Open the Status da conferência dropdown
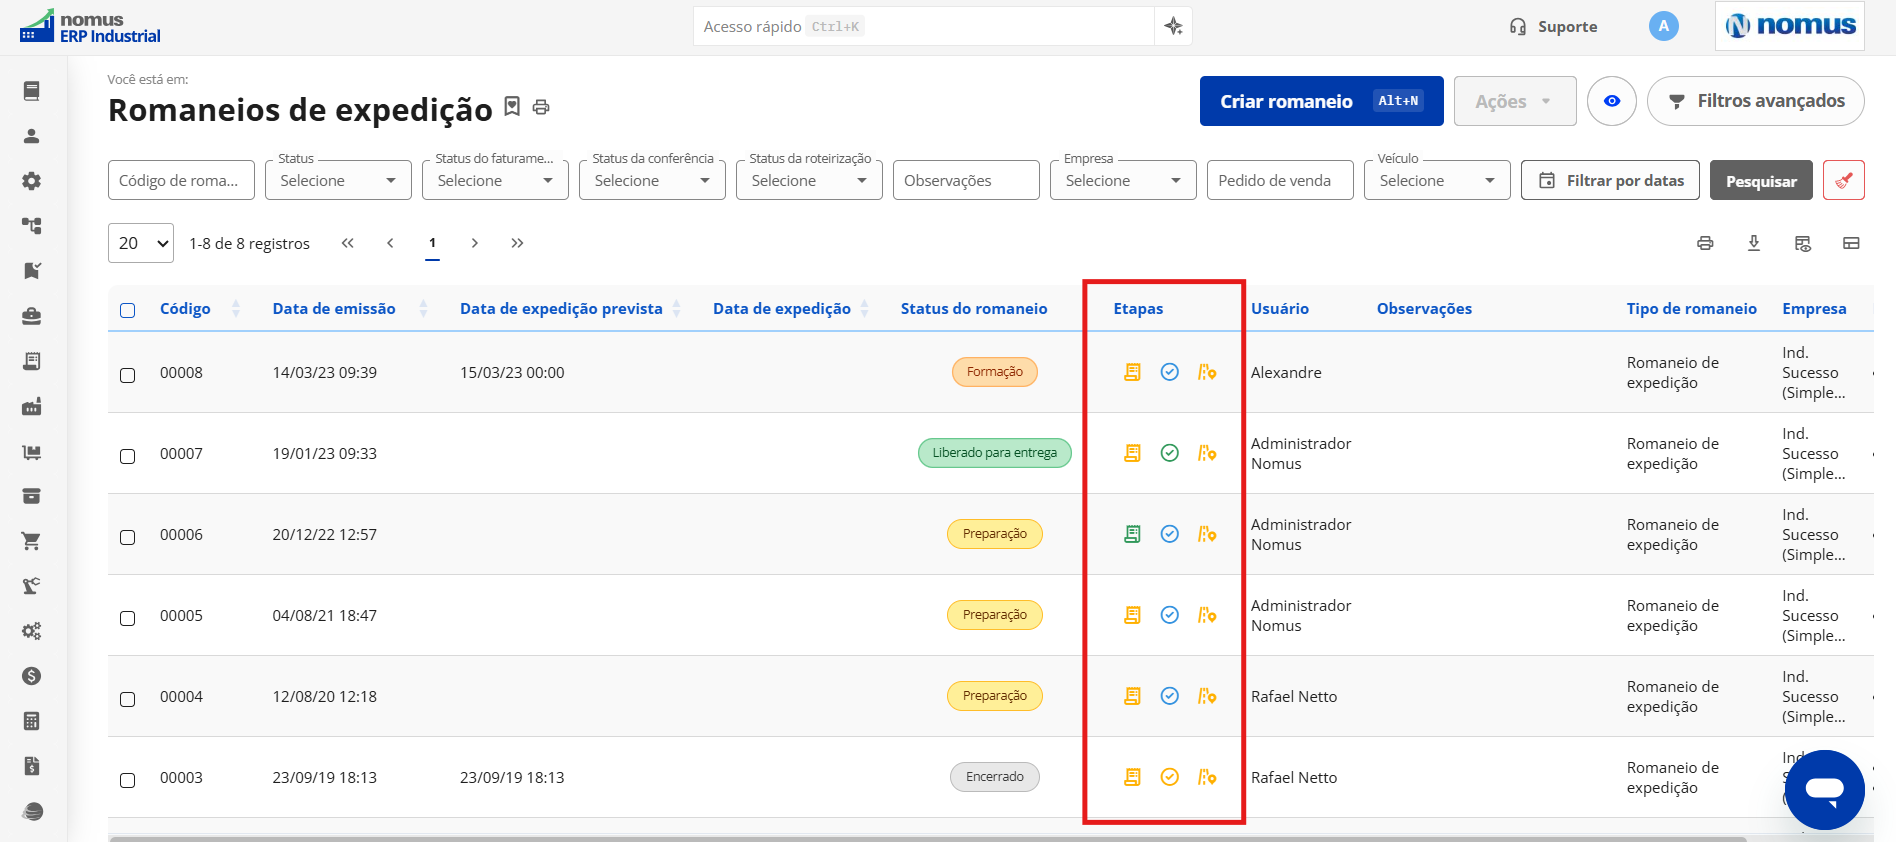1896x842 pixels. (652, 181)
